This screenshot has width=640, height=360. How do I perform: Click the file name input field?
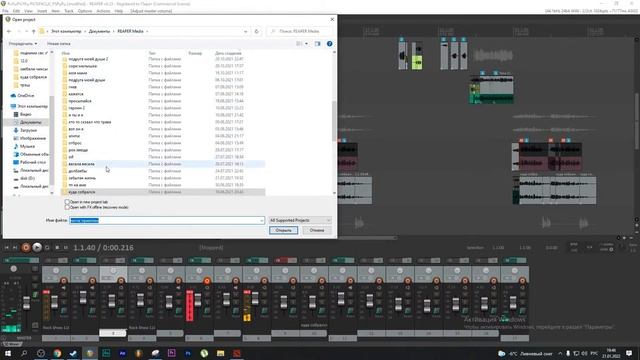[167, 220]
